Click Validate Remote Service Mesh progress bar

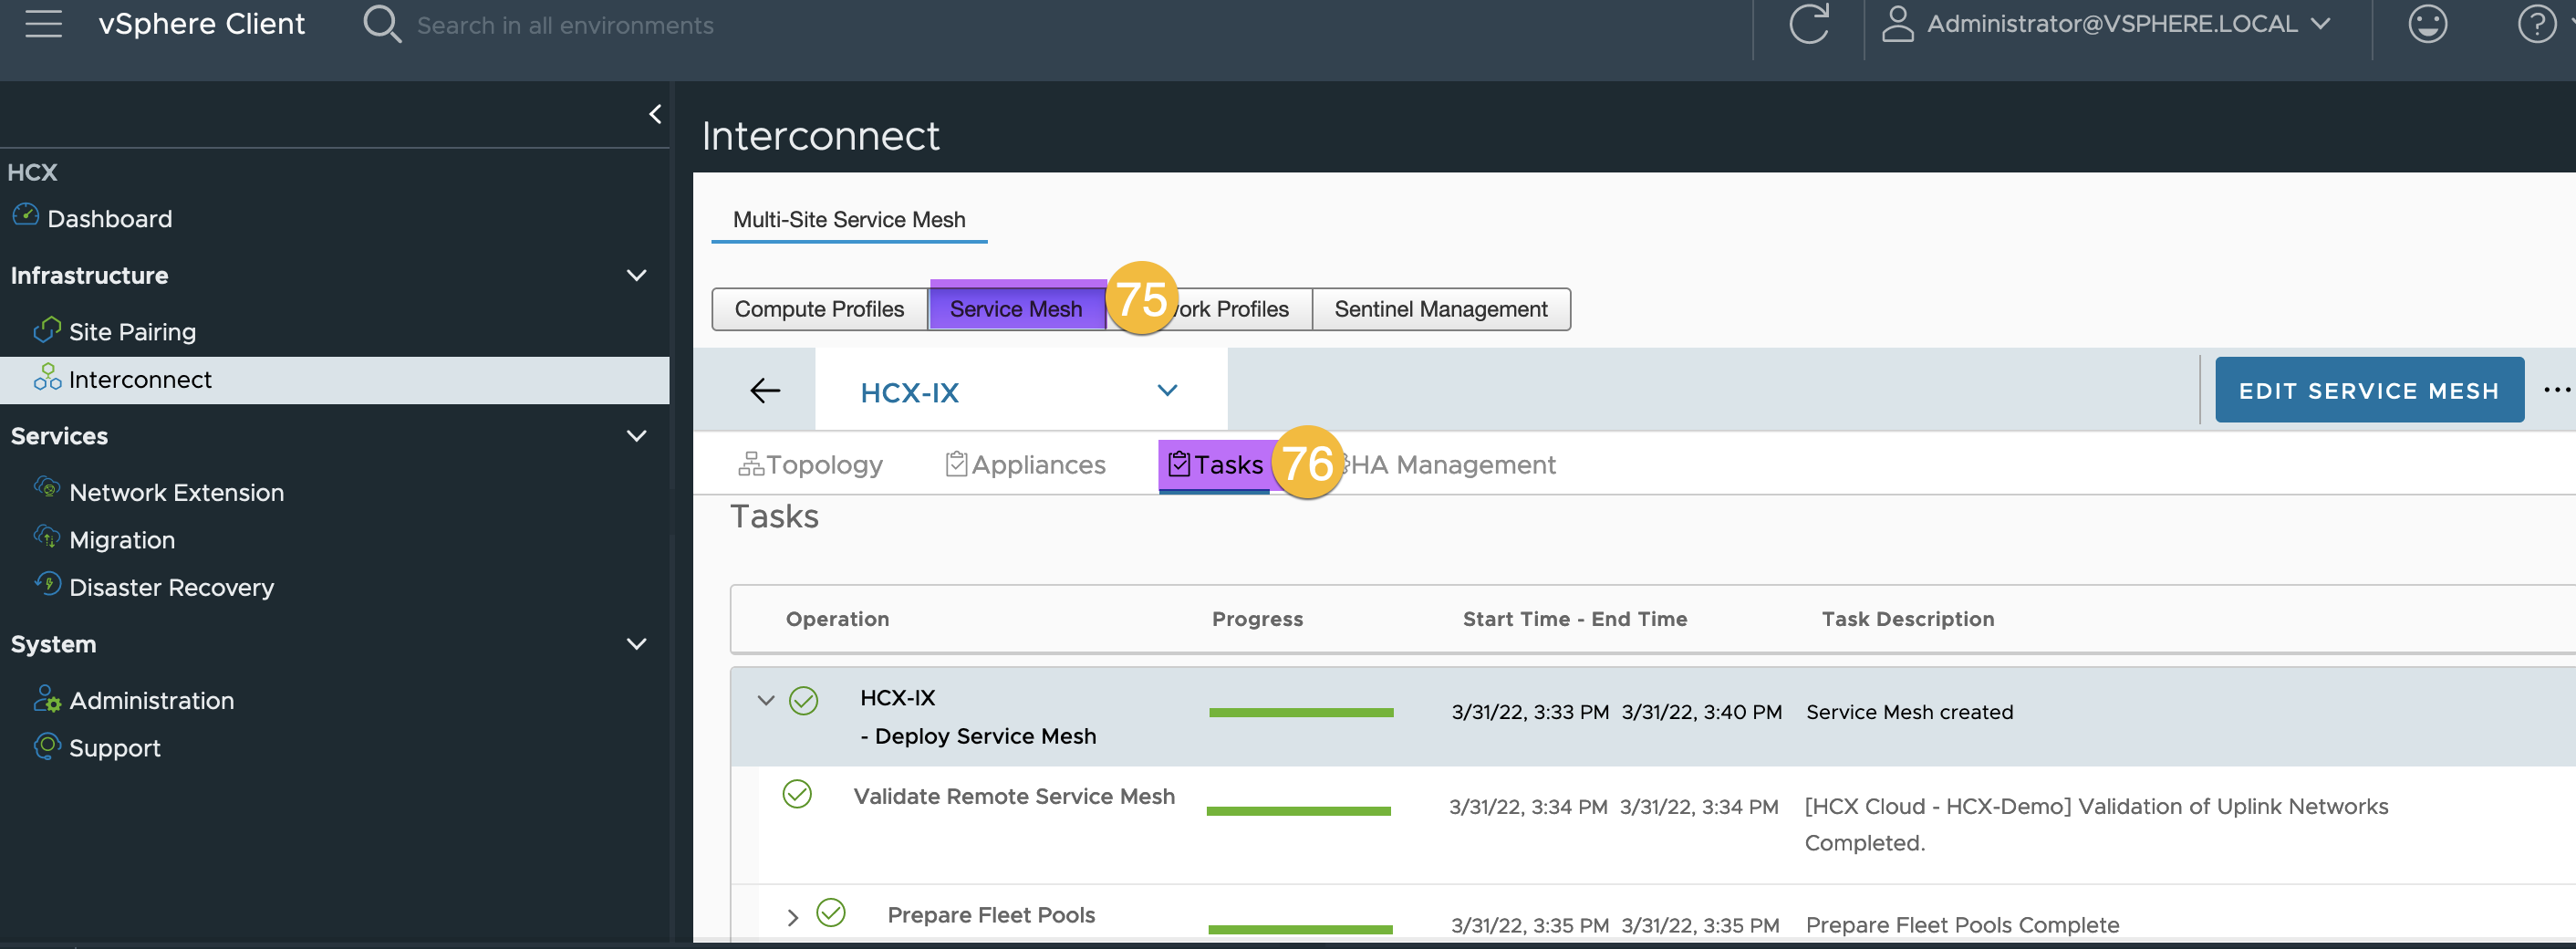pos(1298,811)
